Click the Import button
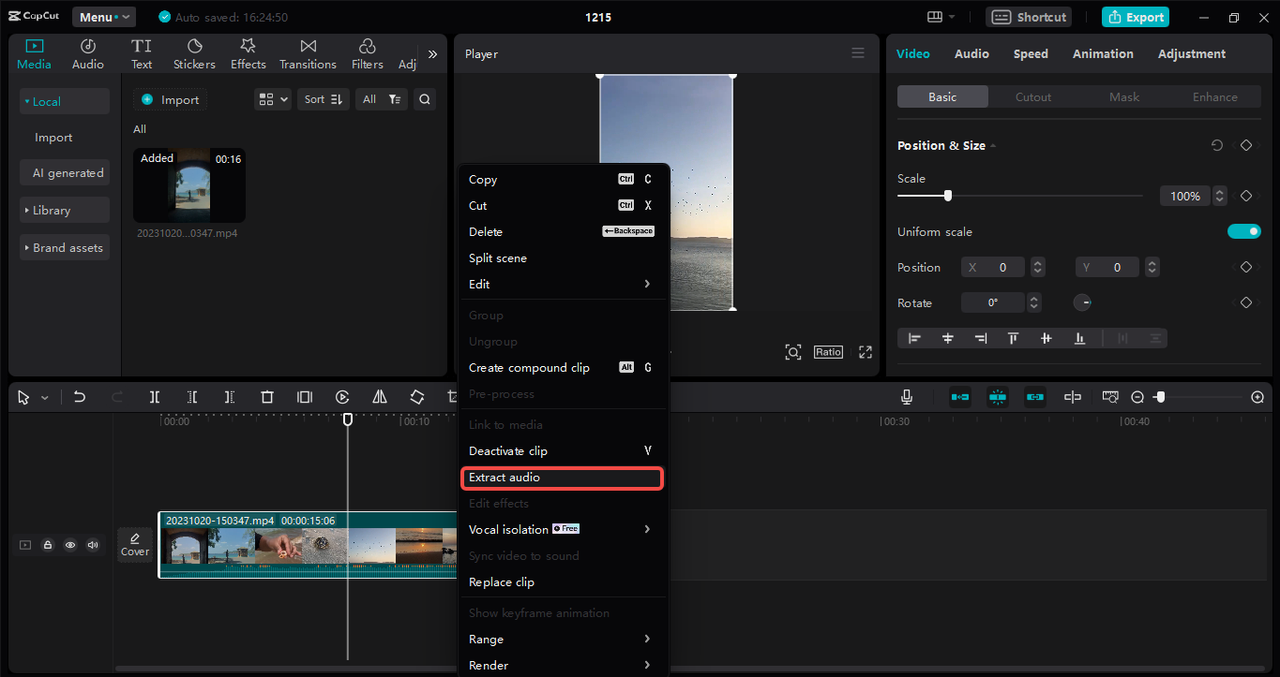The height and width of the screenshot is (677, 1280). pos(171,99)
